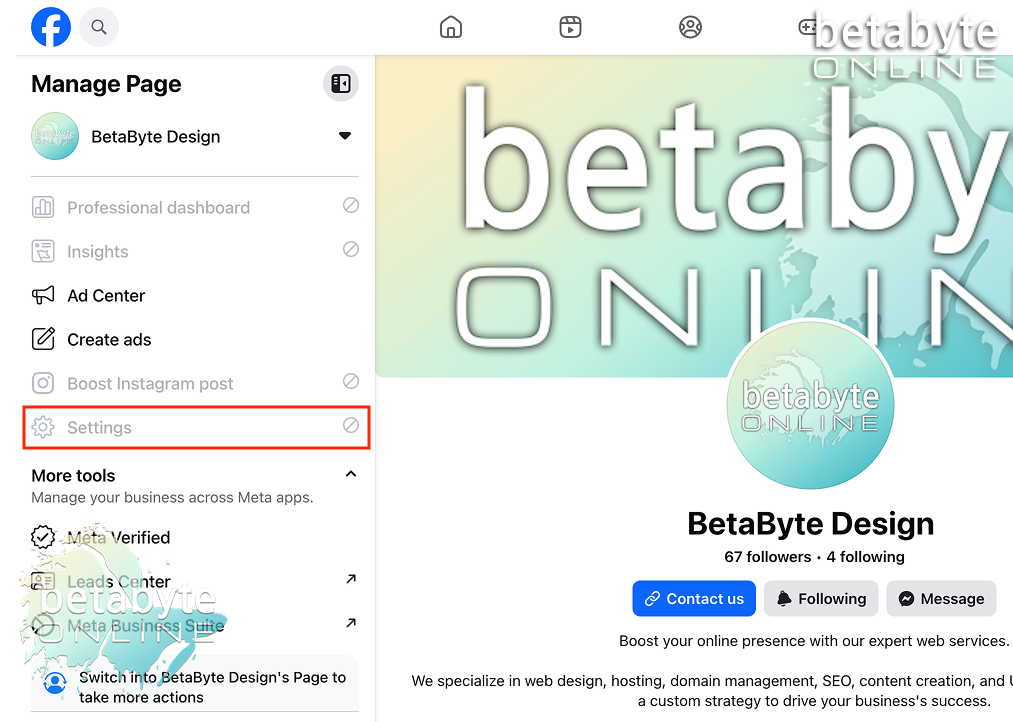Collapse the More tools section chevron
Viewport: 1013px width, 722px height.
[x=351, y=475]
